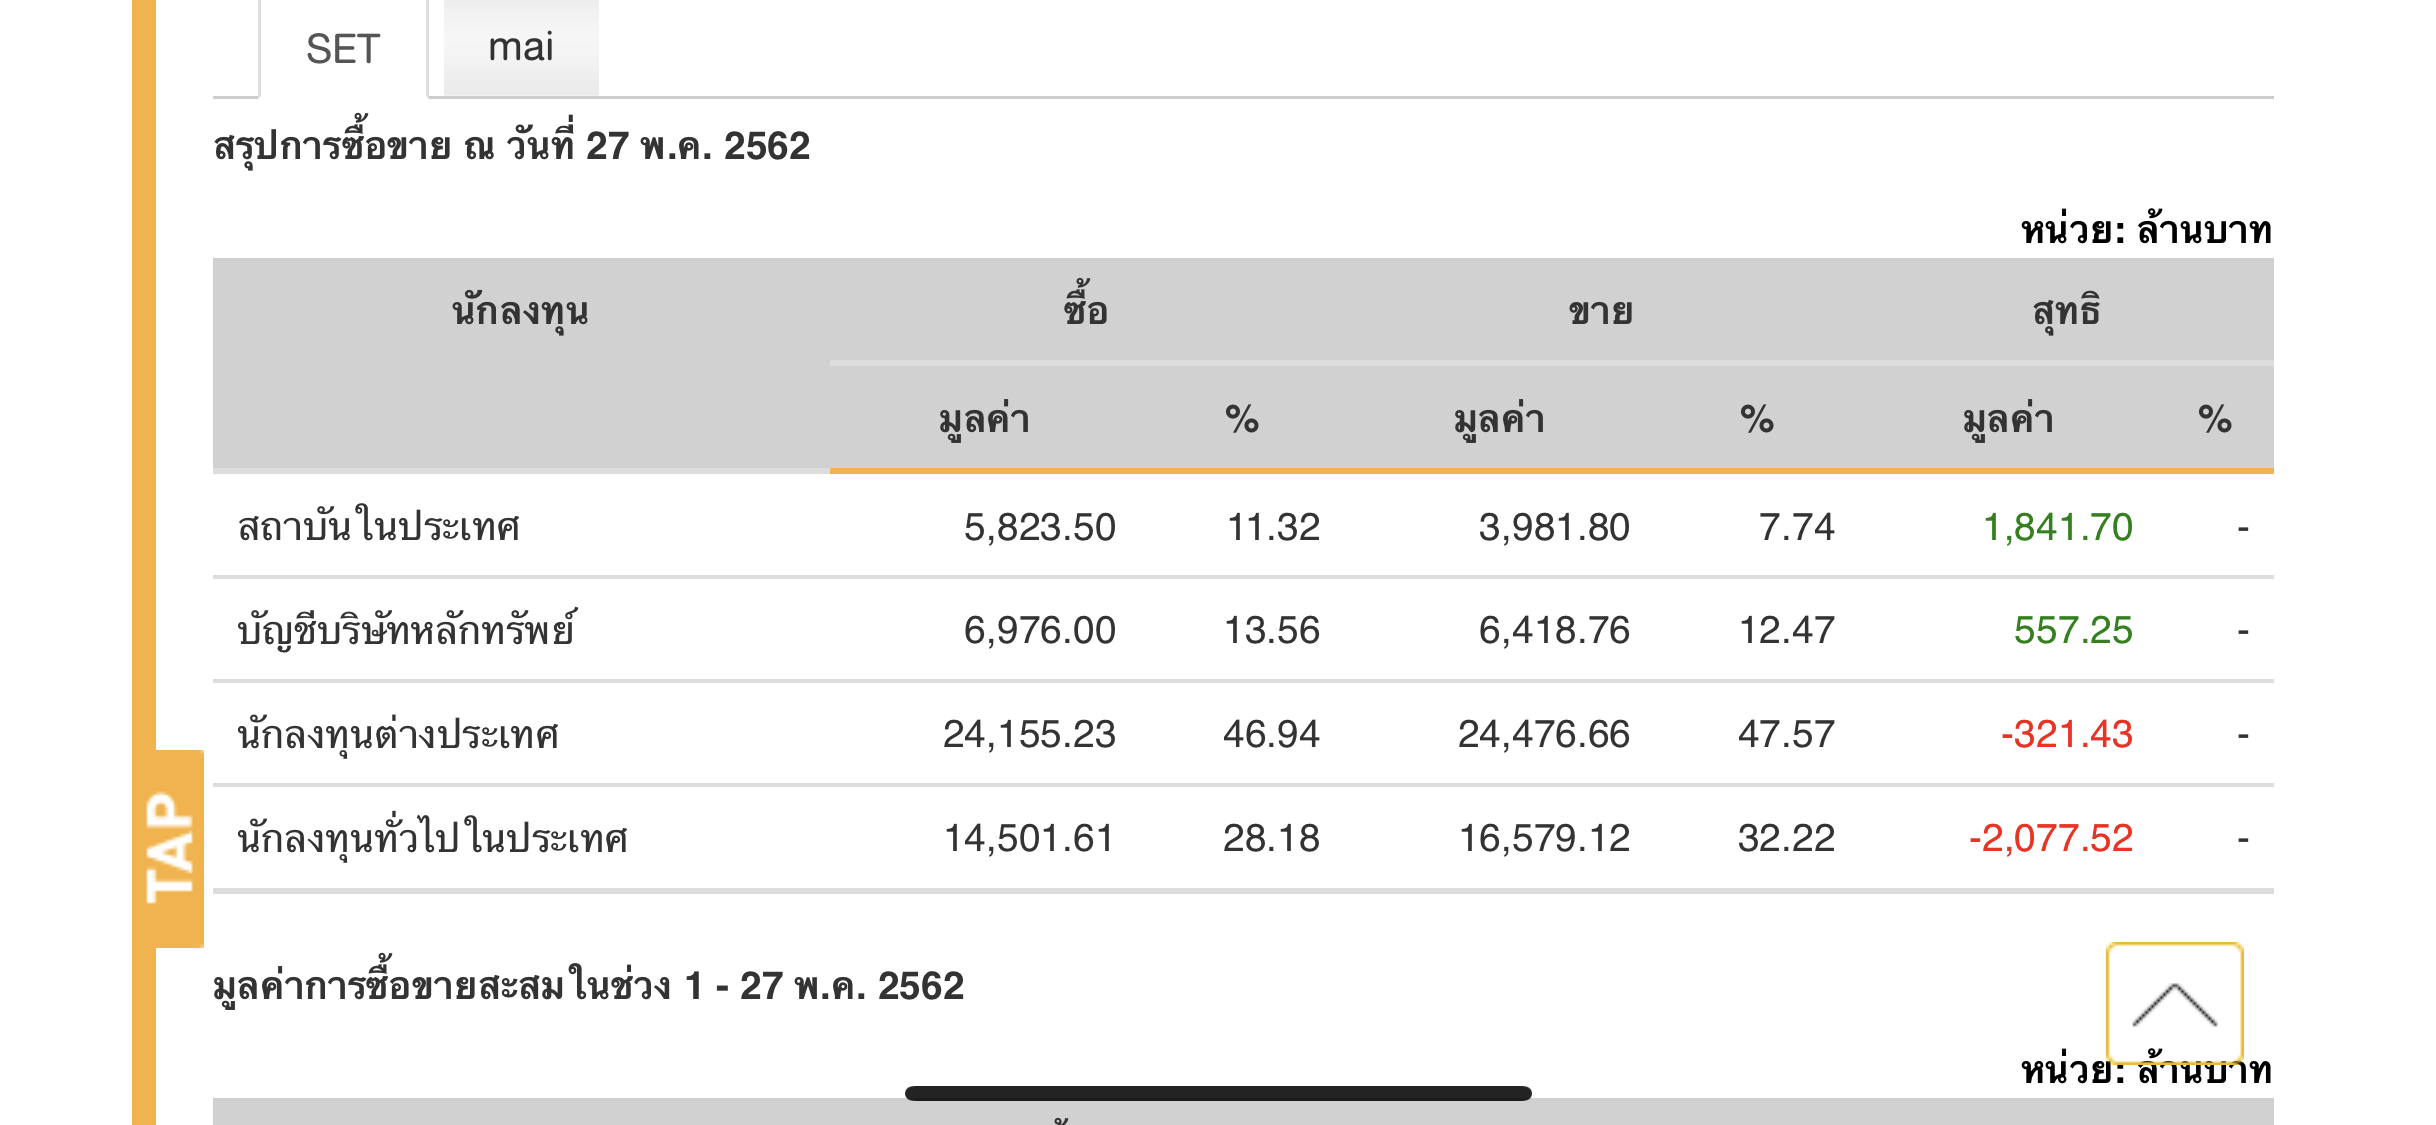The width and height of the screenshot is (2436, 1125).
Task: Tap the scroll-to-top chevron button
Action: coord(2174,1002)
